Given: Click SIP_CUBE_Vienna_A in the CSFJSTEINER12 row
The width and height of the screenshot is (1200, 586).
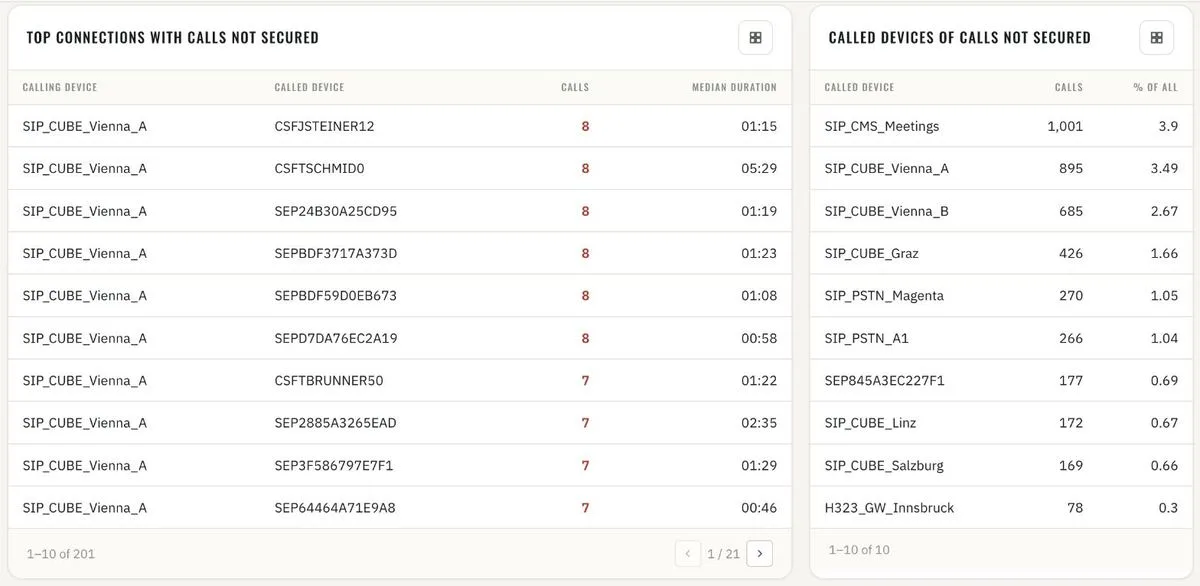Looking at the screenshot, I should 85,126.
